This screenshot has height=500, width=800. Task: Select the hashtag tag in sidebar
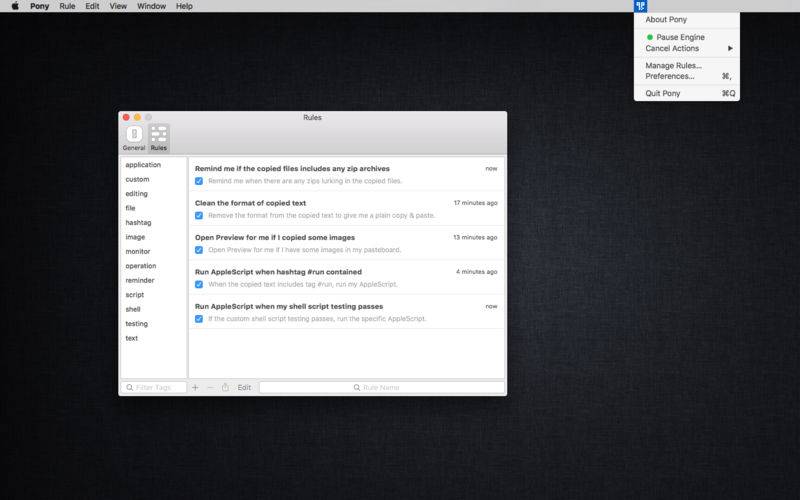tap(138, 222)
